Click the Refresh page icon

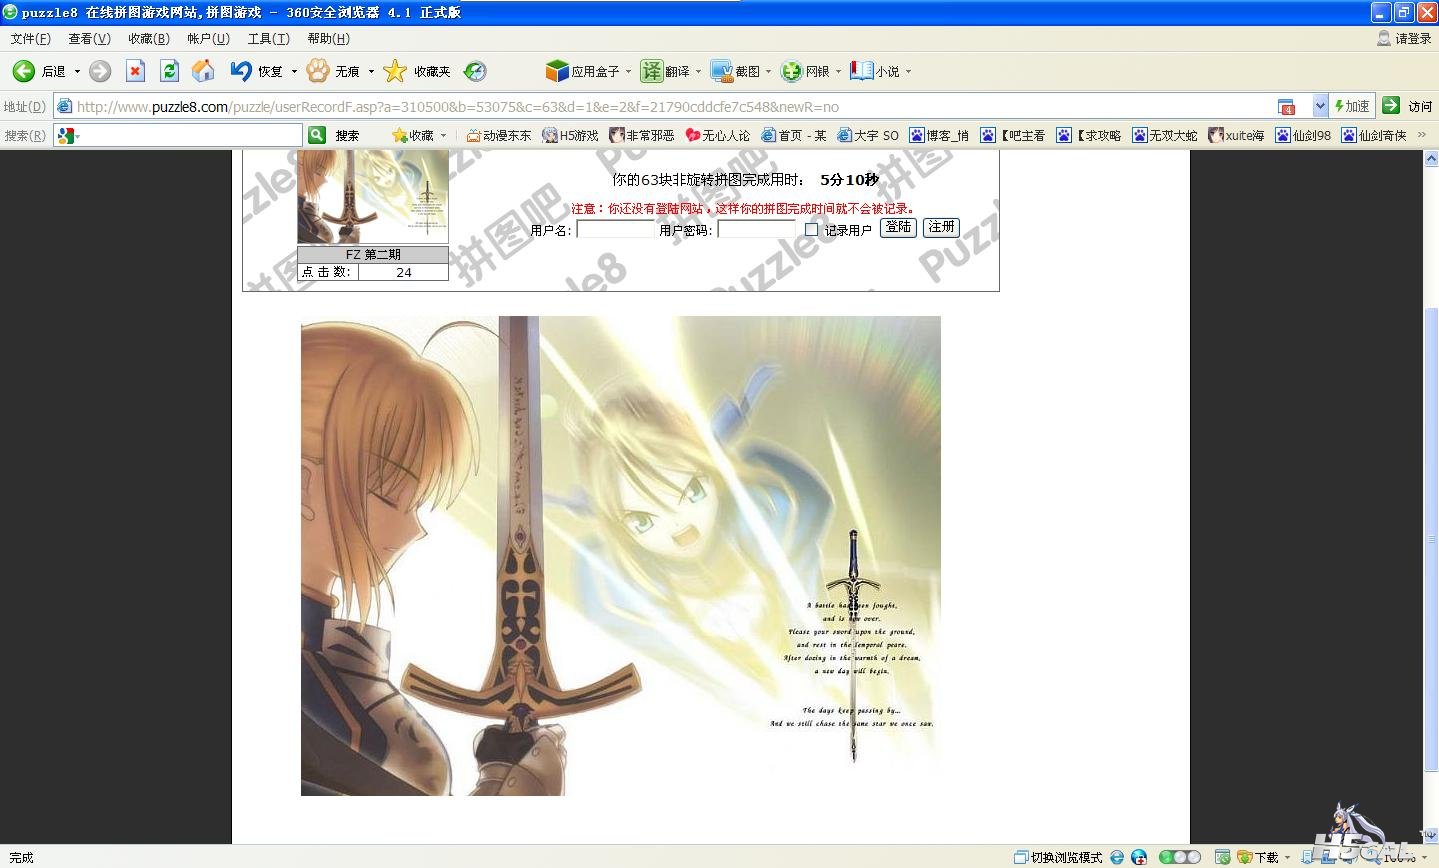(x=169, y=71)
